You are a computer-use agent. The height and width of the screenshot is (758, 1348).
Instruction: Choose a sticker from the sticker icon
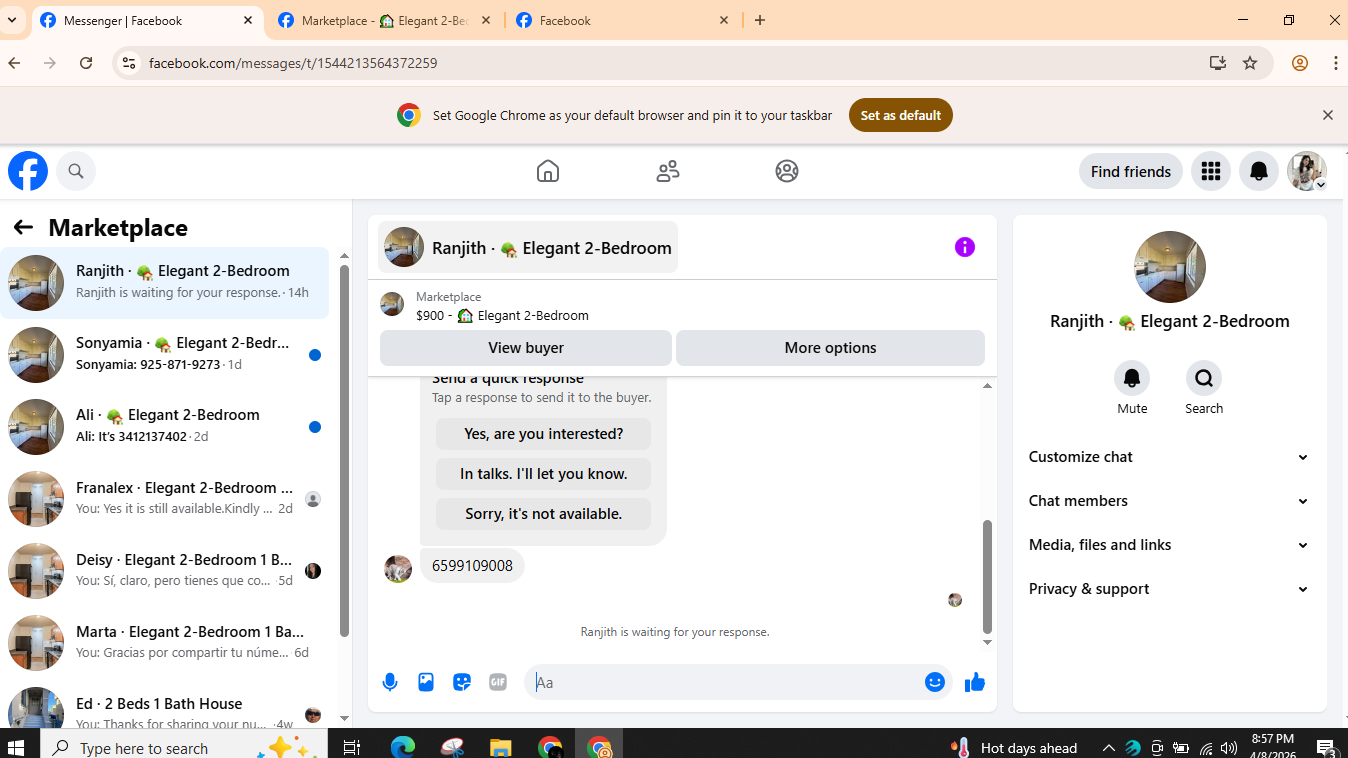[x=462, y=682]
